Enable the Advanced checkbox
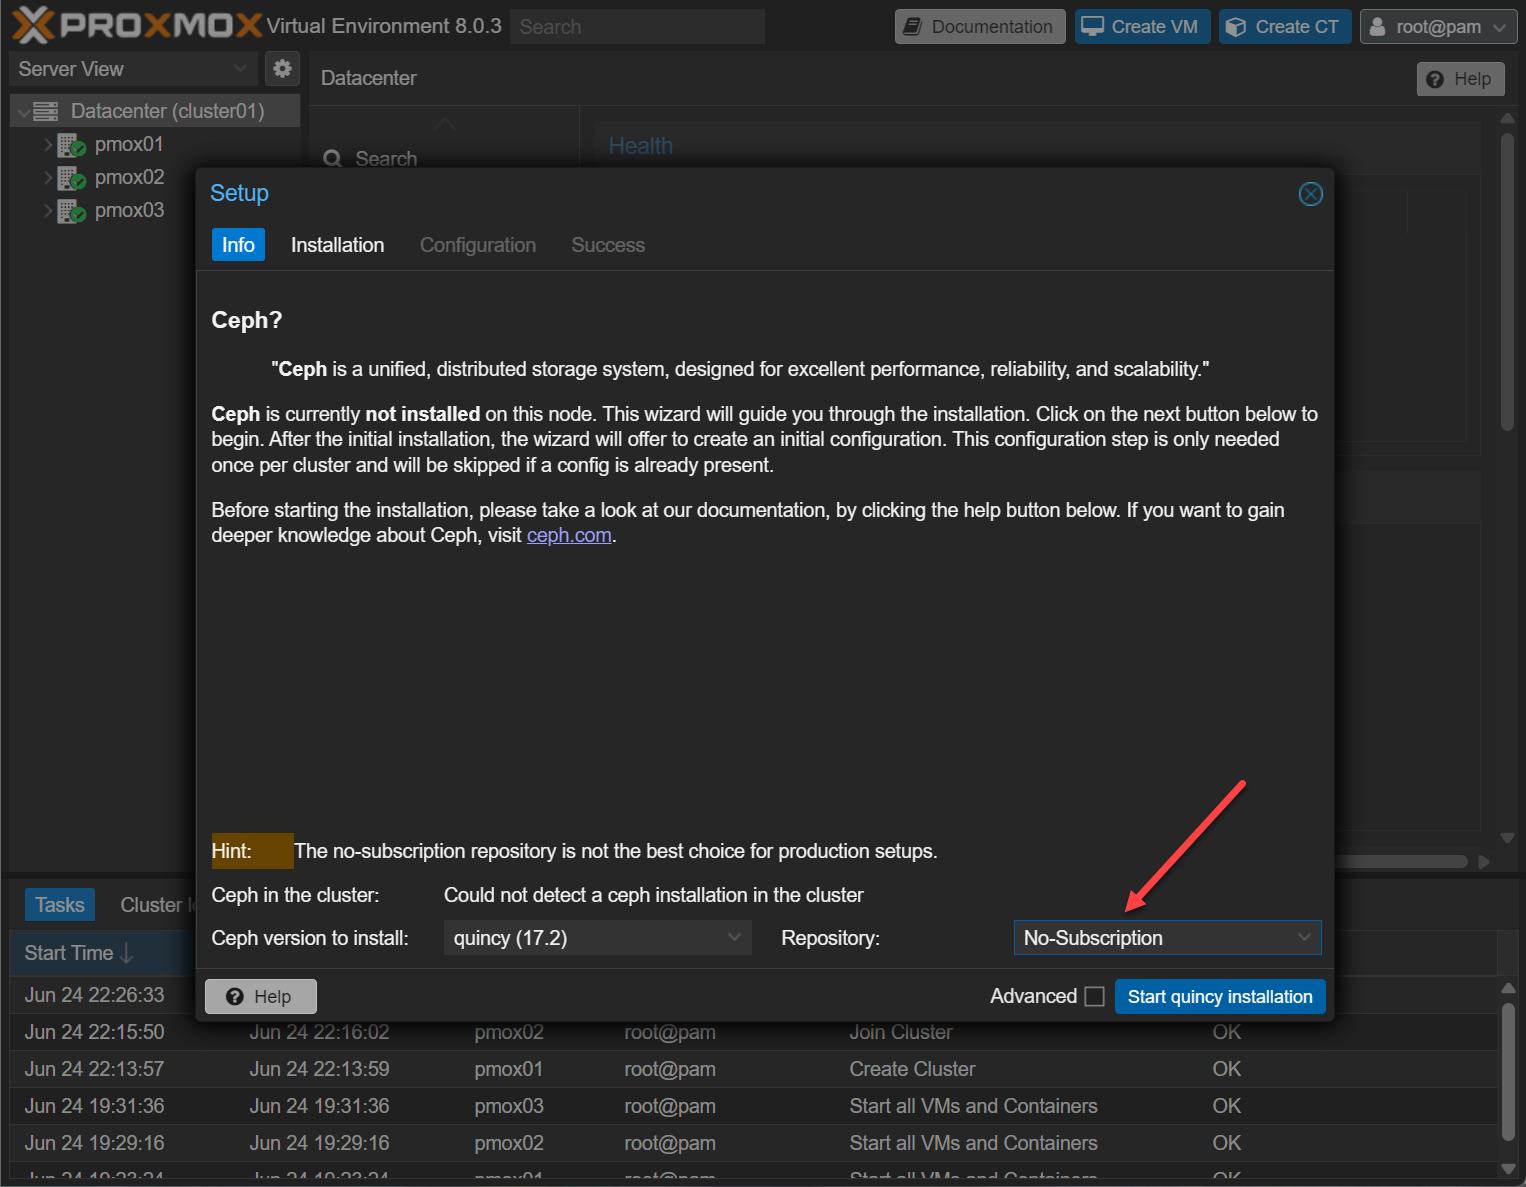1526x1187 pixels. [x=1094, y=997]
